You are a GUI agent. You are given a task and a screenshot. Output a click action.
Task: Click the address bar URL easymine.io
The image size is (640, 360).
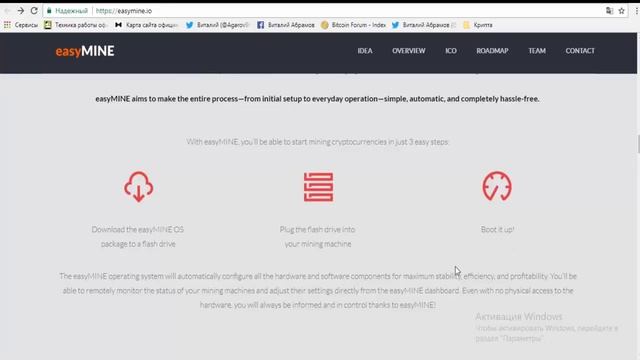coord(124,11)
